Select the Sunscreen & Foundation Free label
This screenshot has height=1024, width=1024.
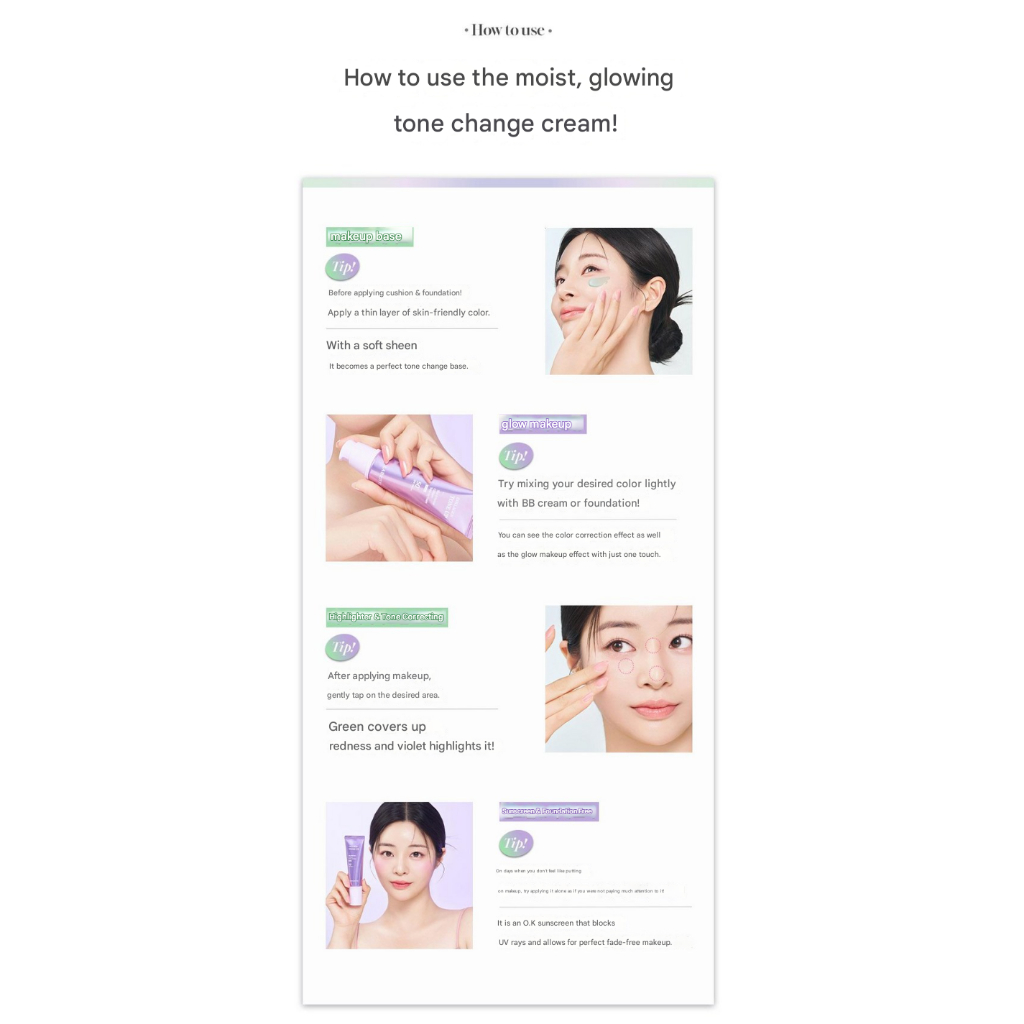coord(549,811)
